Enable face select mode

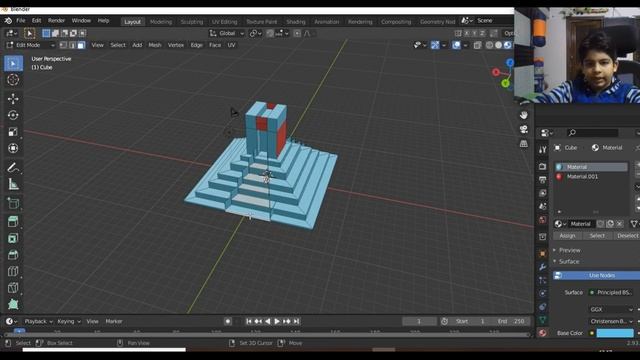81,45
